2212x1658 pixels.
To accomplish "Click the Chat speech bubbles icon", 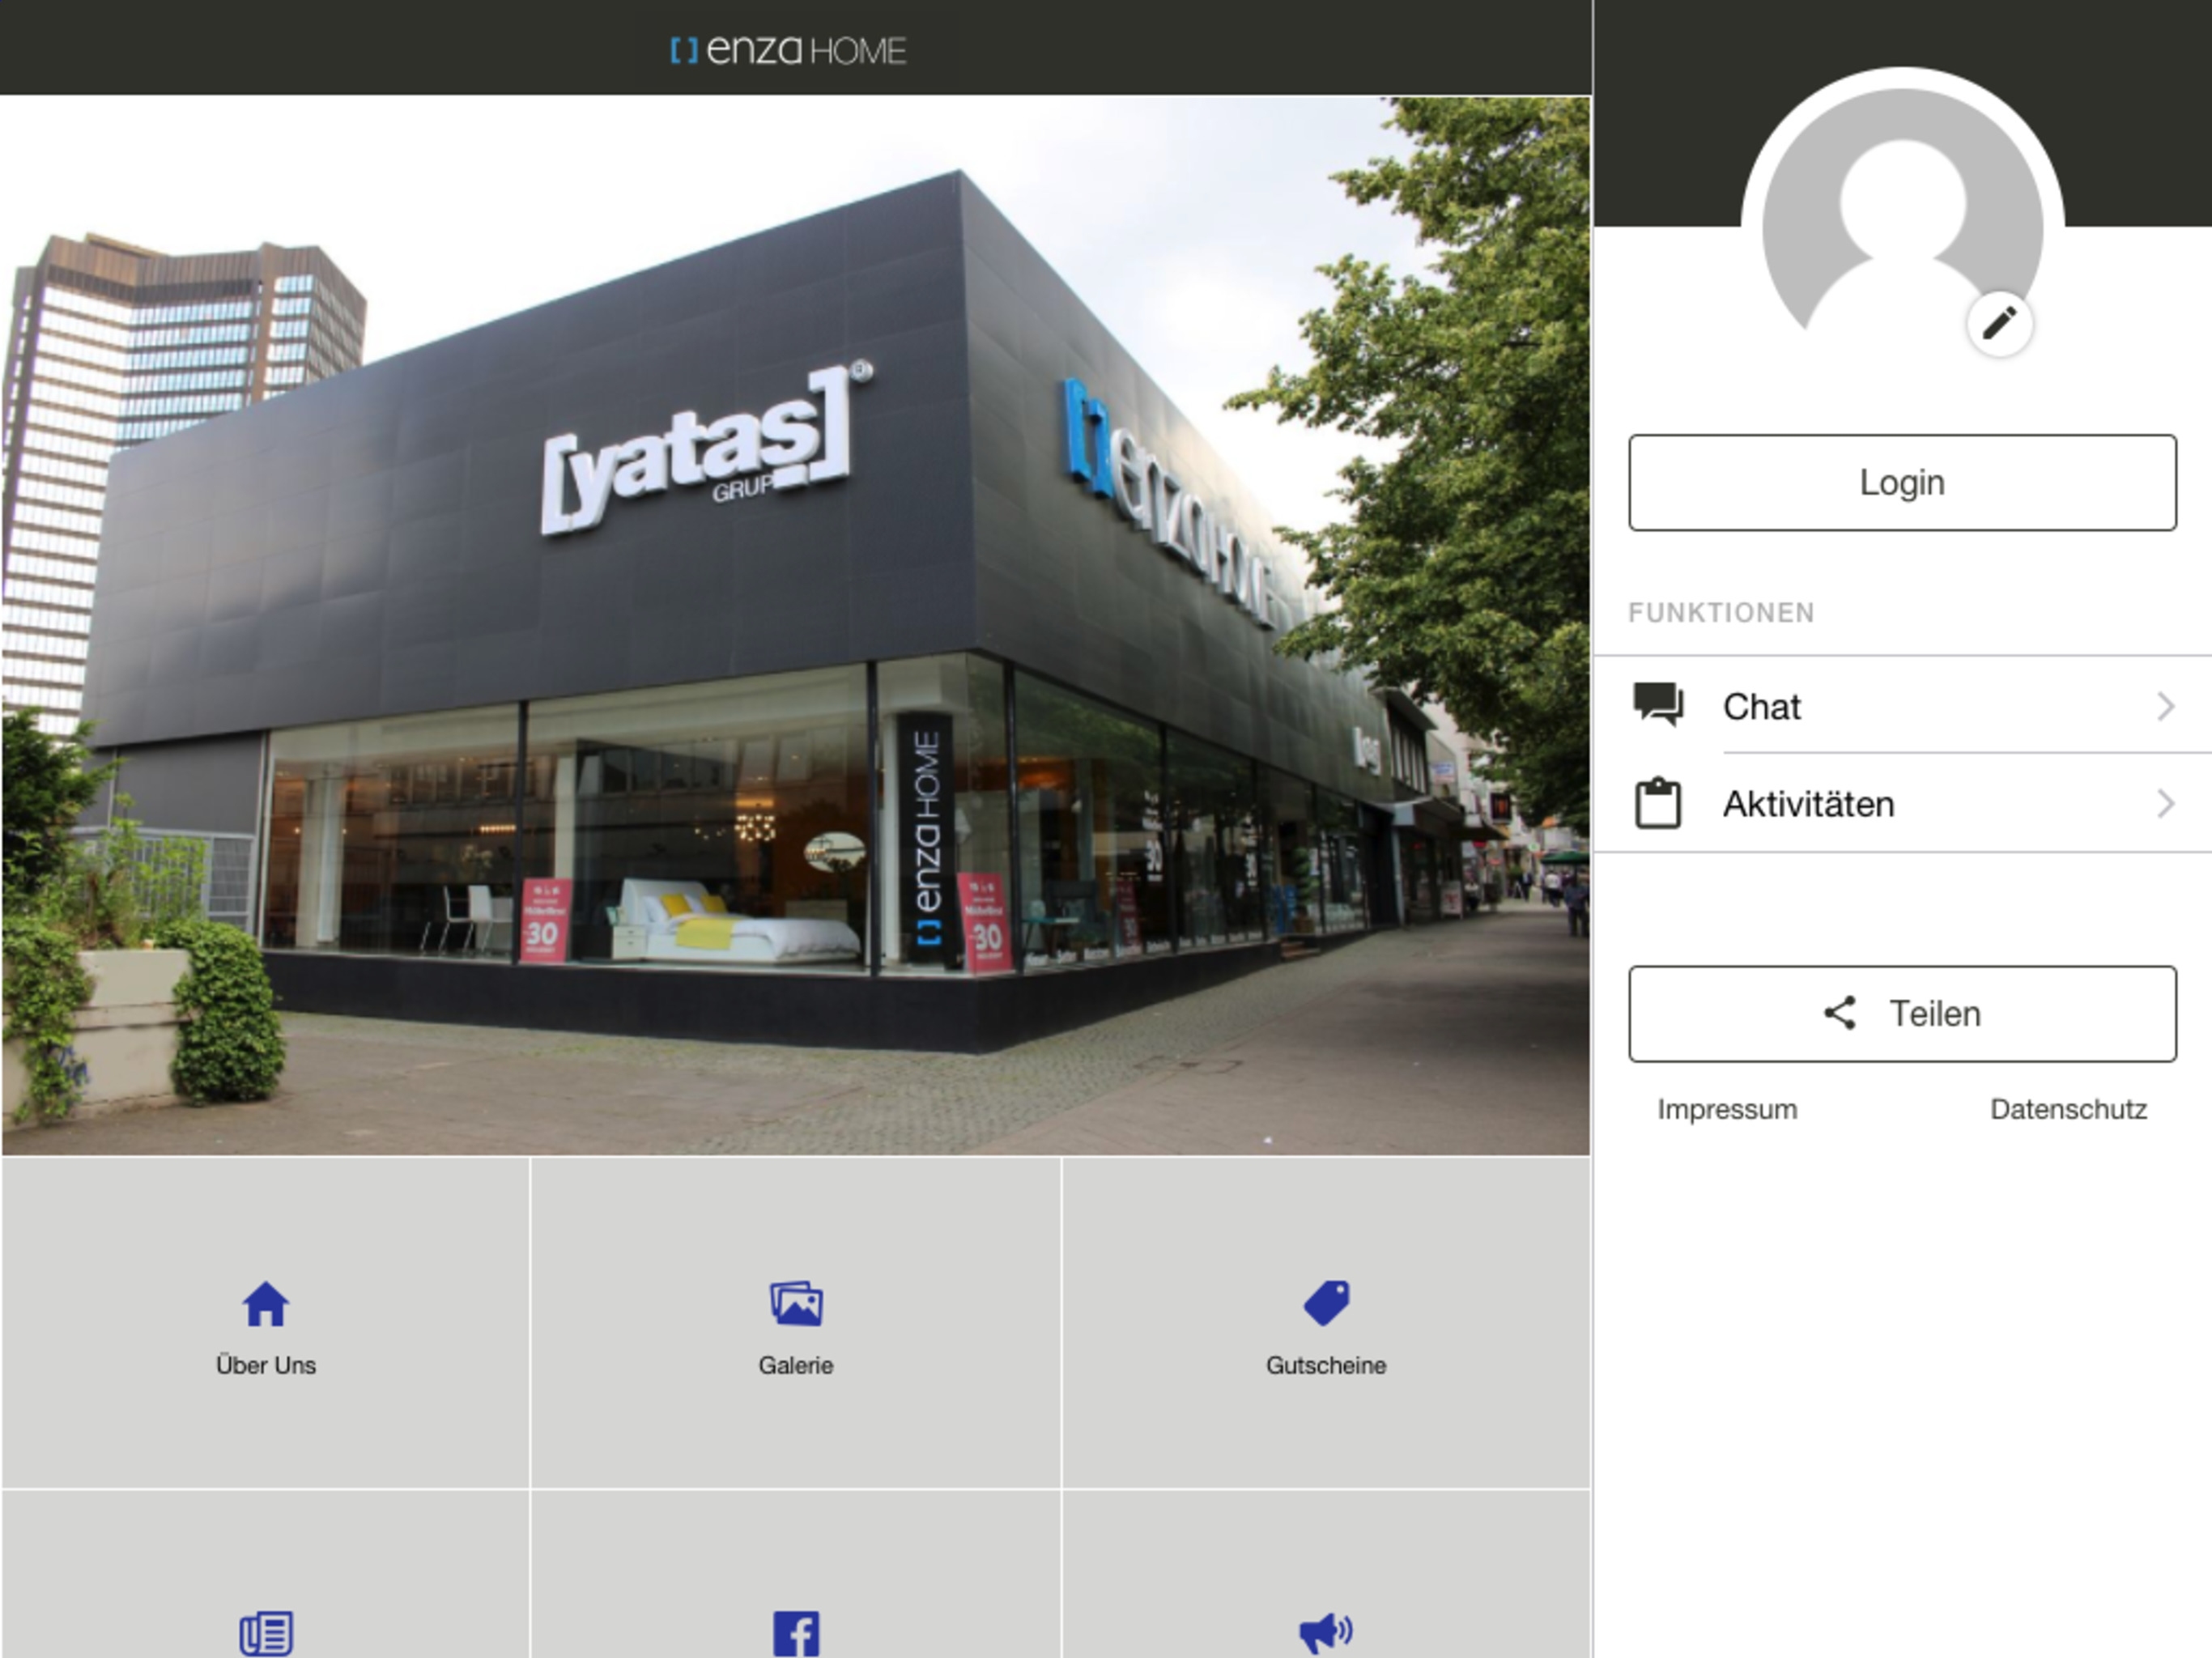I will coord(1658,705).
